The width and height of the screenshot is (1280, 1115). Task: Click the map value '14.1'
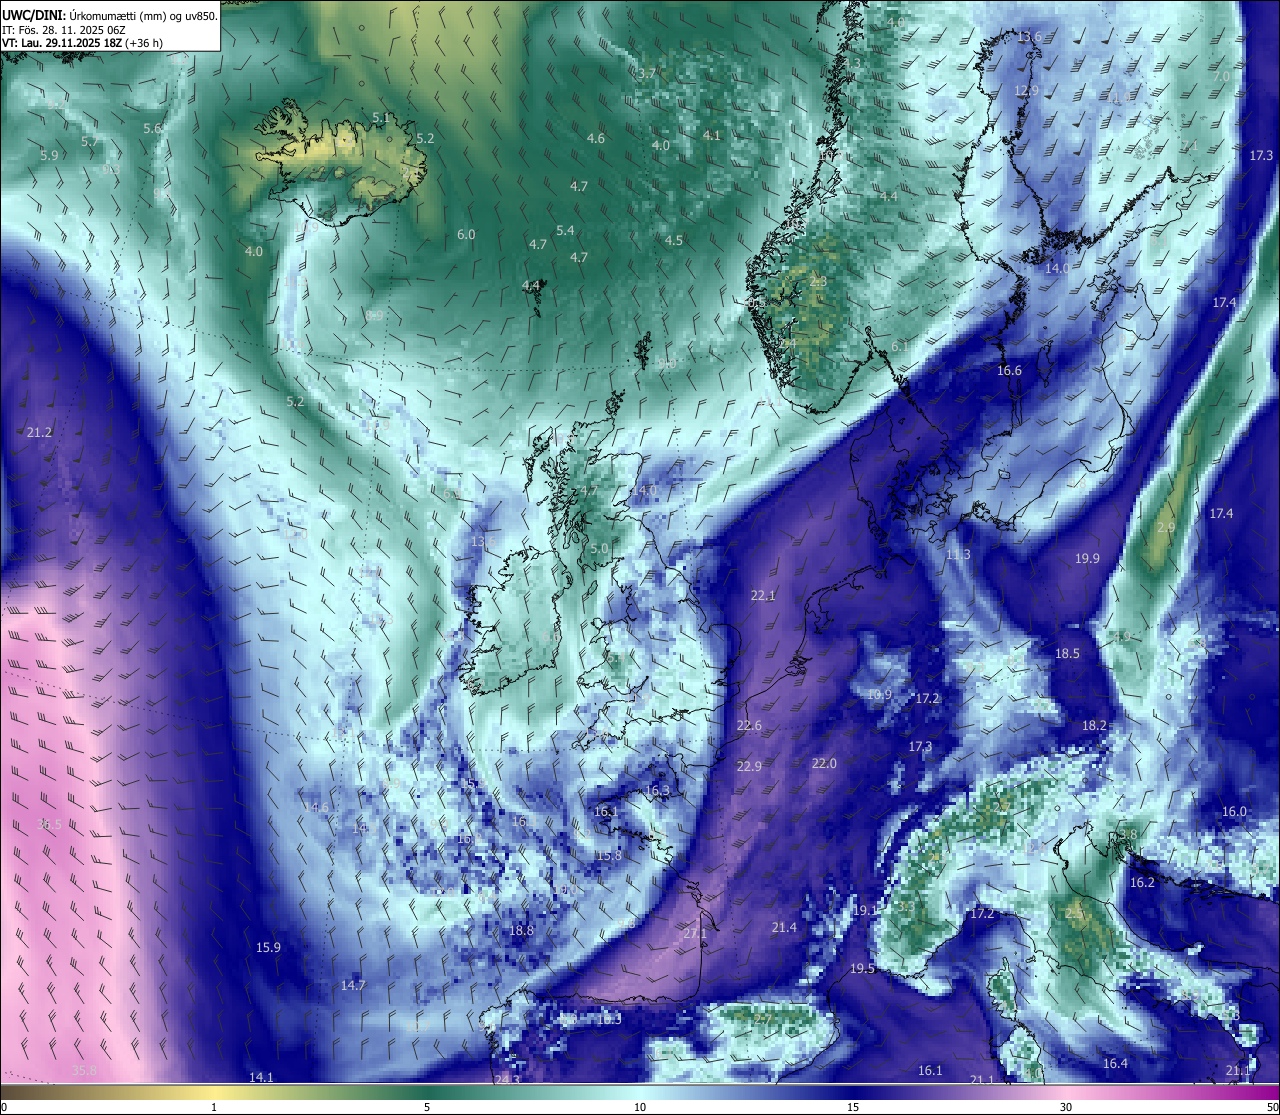point(261,1077)
